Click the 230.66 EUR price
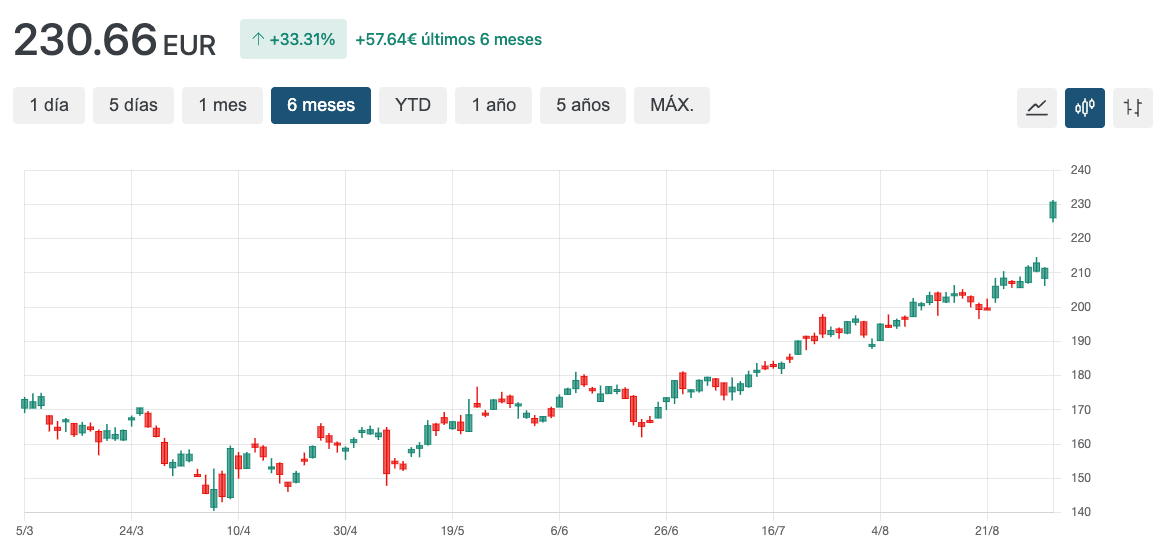This screenshot has width=1162, height=545. (114, 41)
